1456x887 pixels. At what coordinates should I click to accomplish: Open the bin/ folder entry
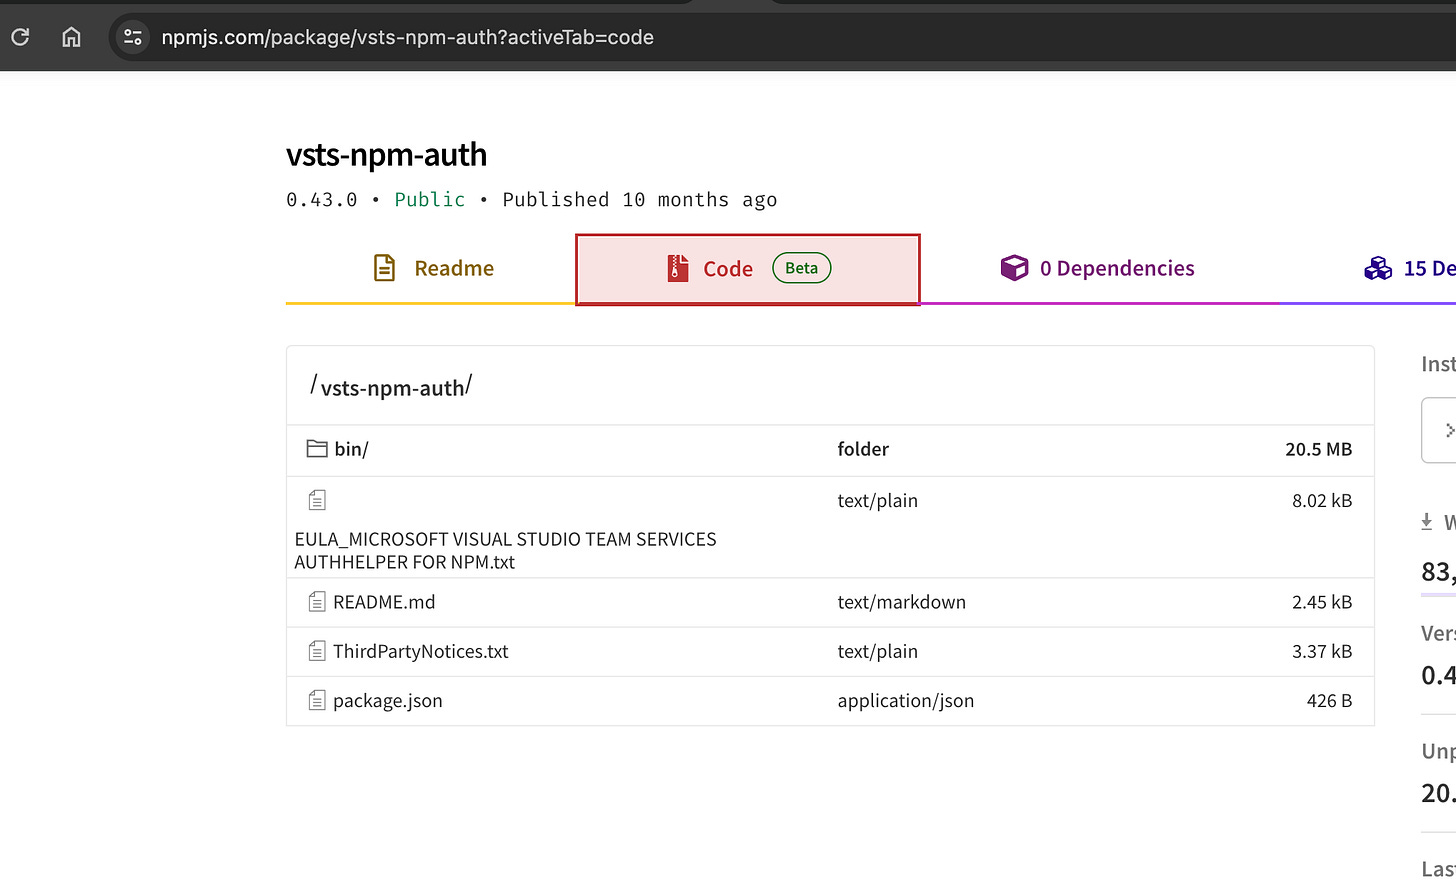tap(349, 448)
